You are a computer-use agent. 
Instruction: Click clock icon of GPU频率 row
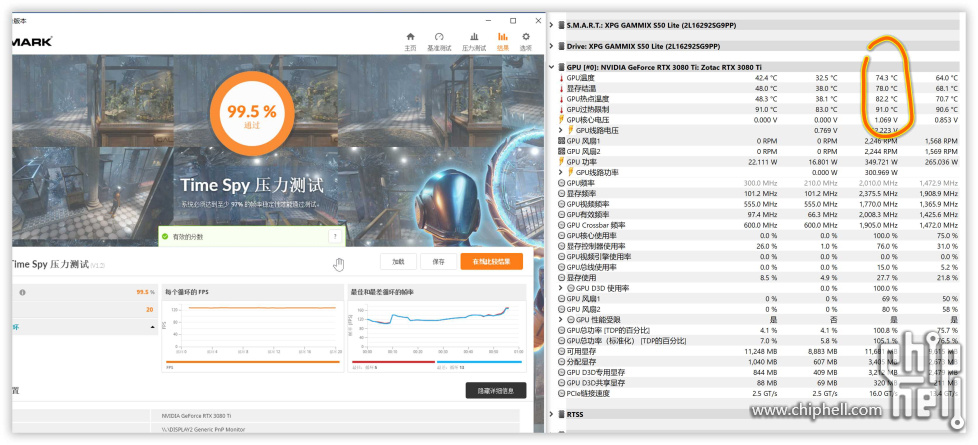click(561, 183)
